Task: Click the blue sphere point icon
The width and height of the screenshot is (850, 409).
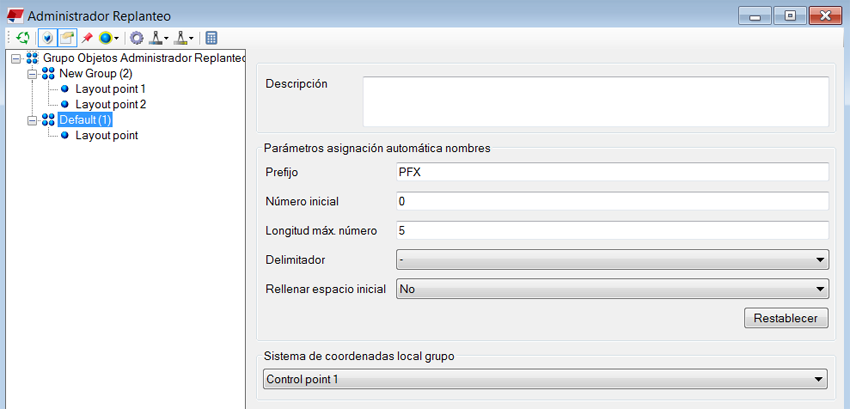Action: click(x=105, y=38)
